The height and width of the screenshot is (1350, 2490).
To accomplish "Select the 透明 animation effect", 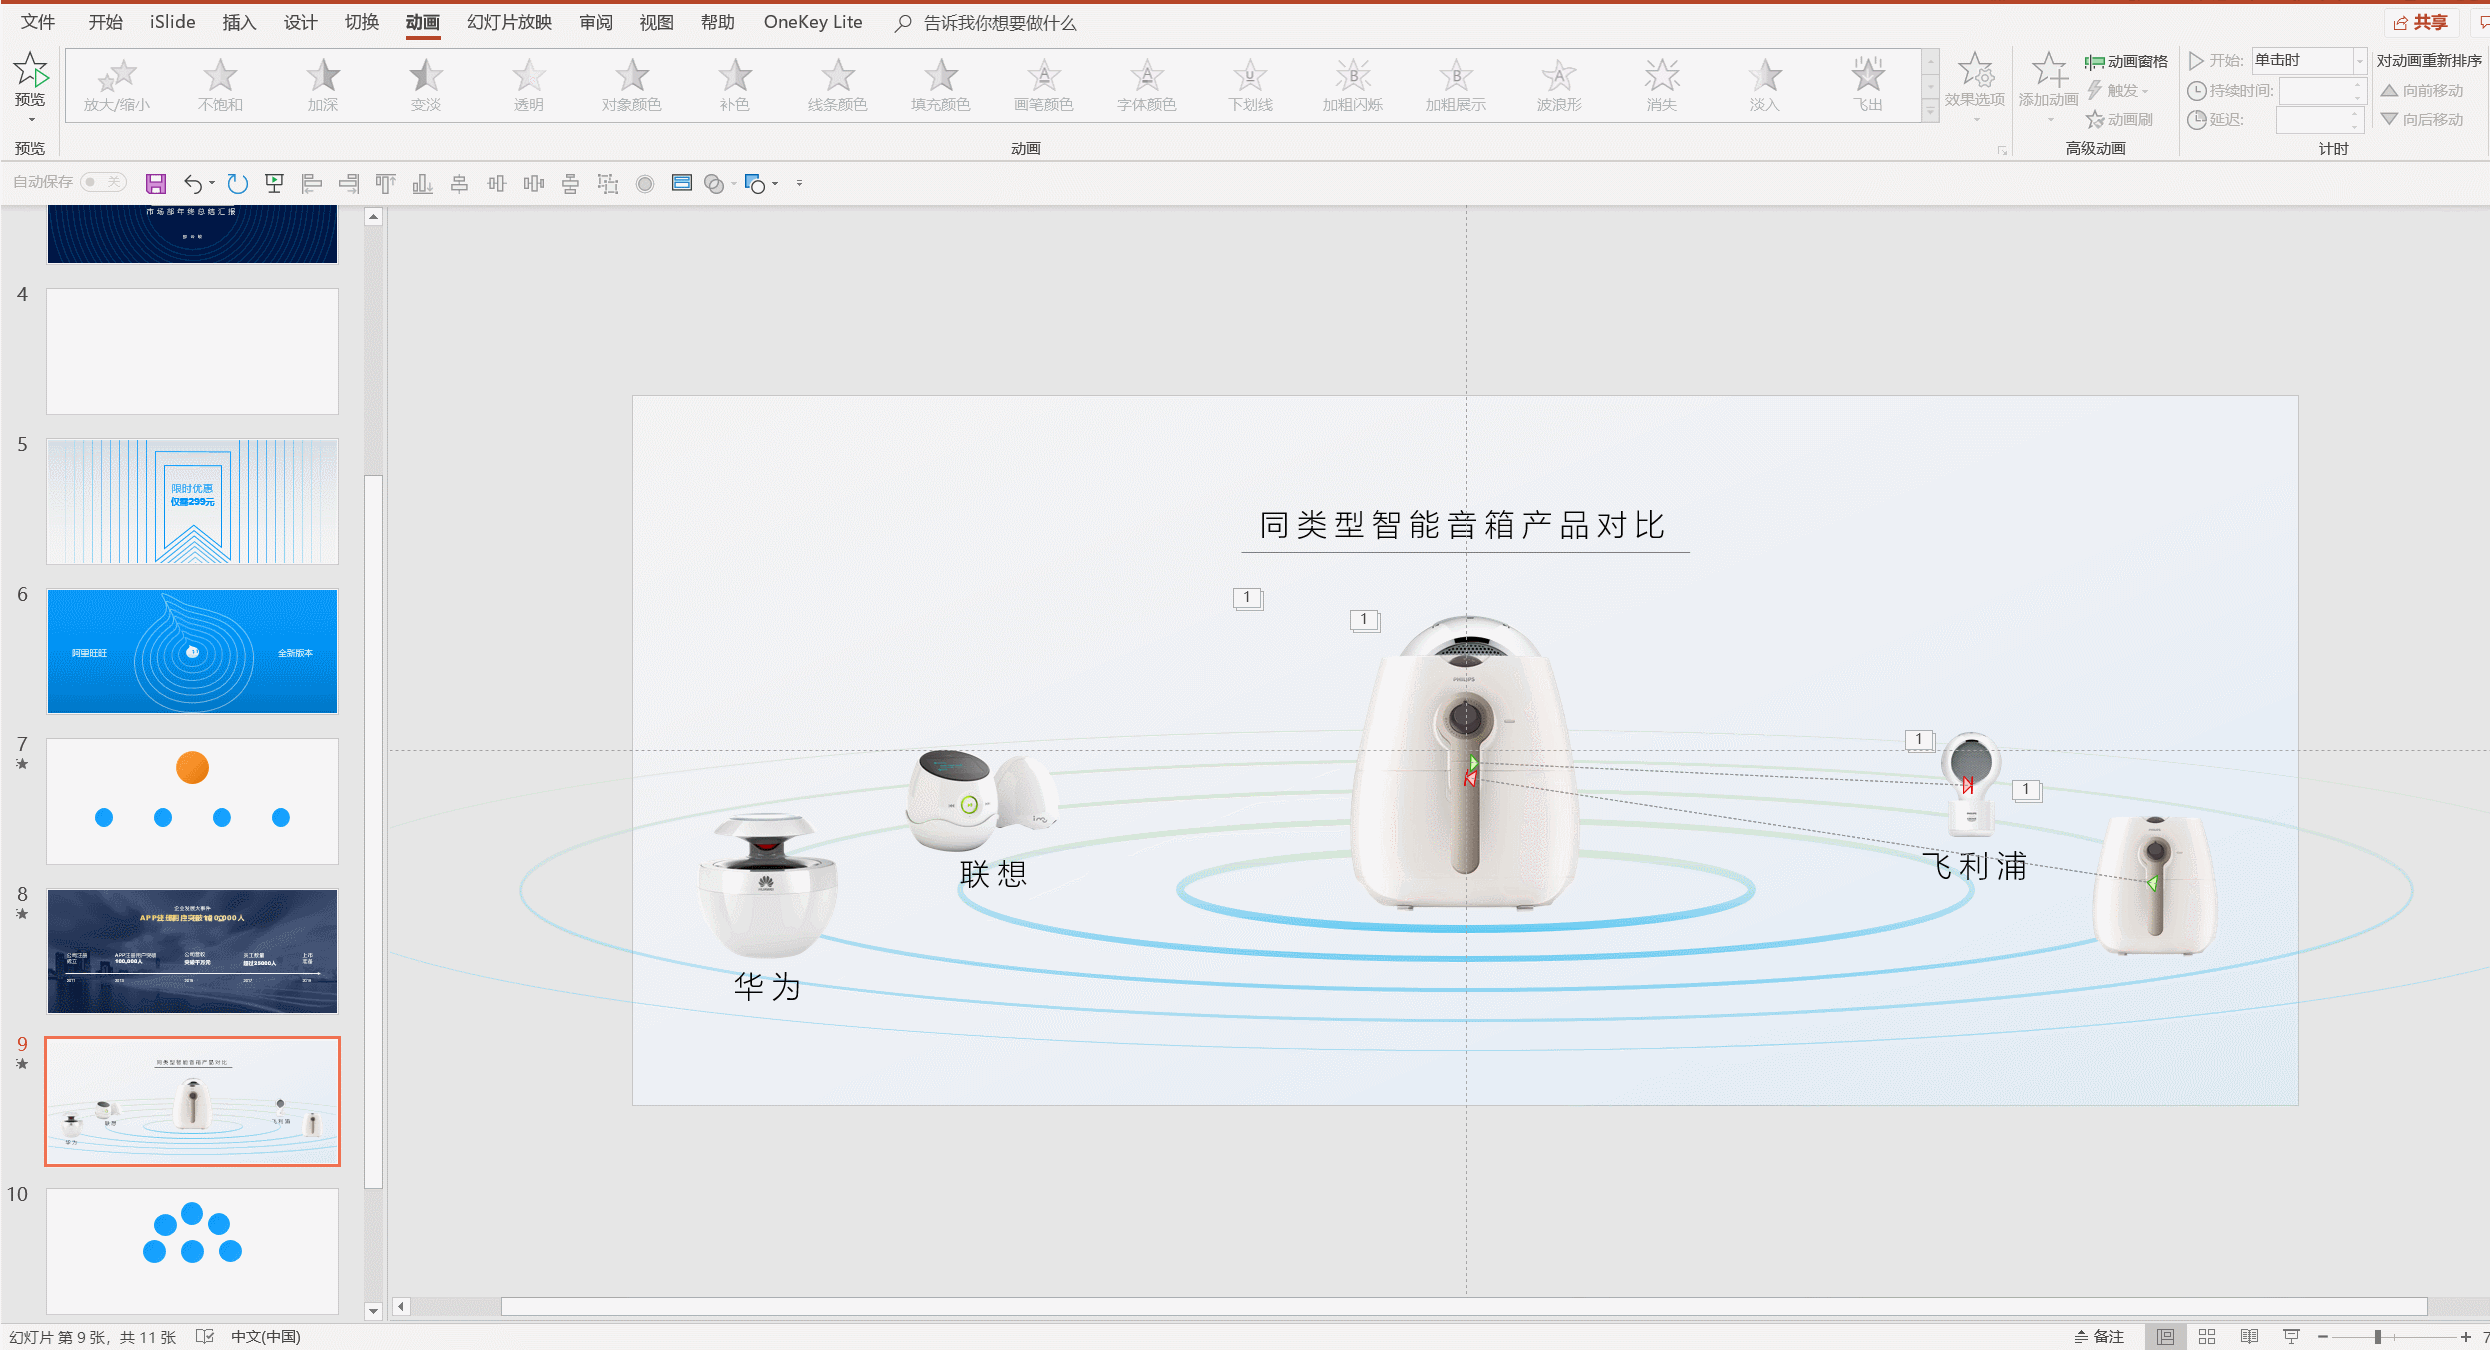I will (529, 85).
